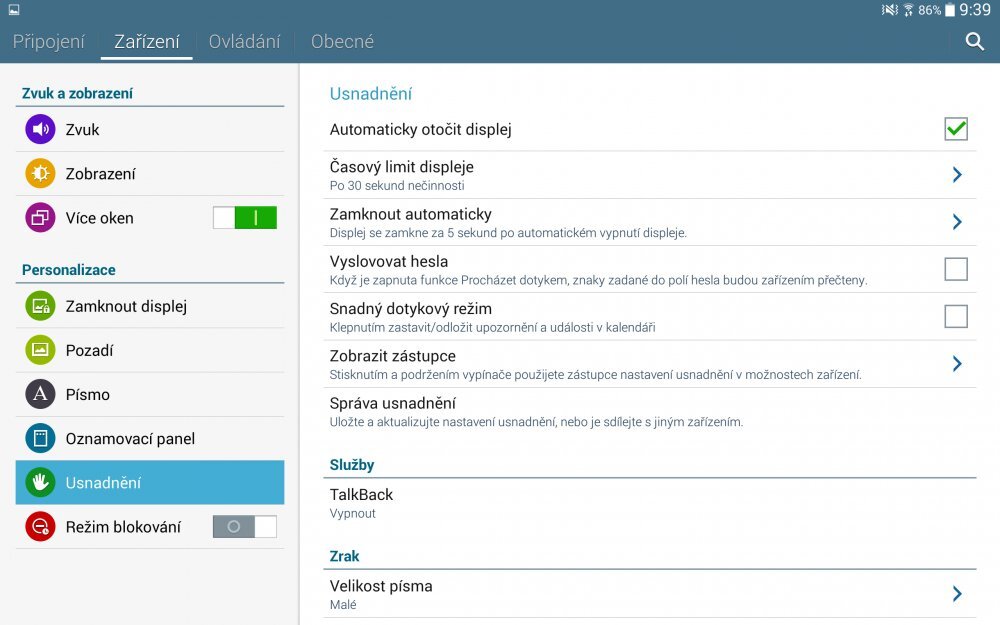Turn on the Režim blokování switch
This screenshot has width=1000, height=625.
click(245, 527)
